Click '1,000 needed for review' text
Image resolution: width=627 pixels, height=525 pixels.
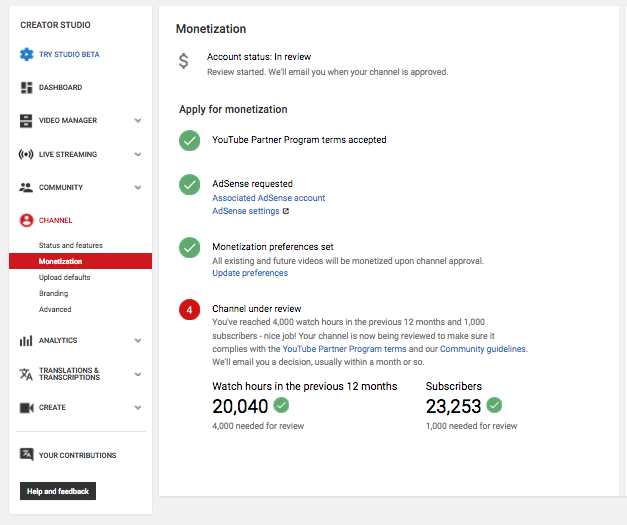coord(471,426)
